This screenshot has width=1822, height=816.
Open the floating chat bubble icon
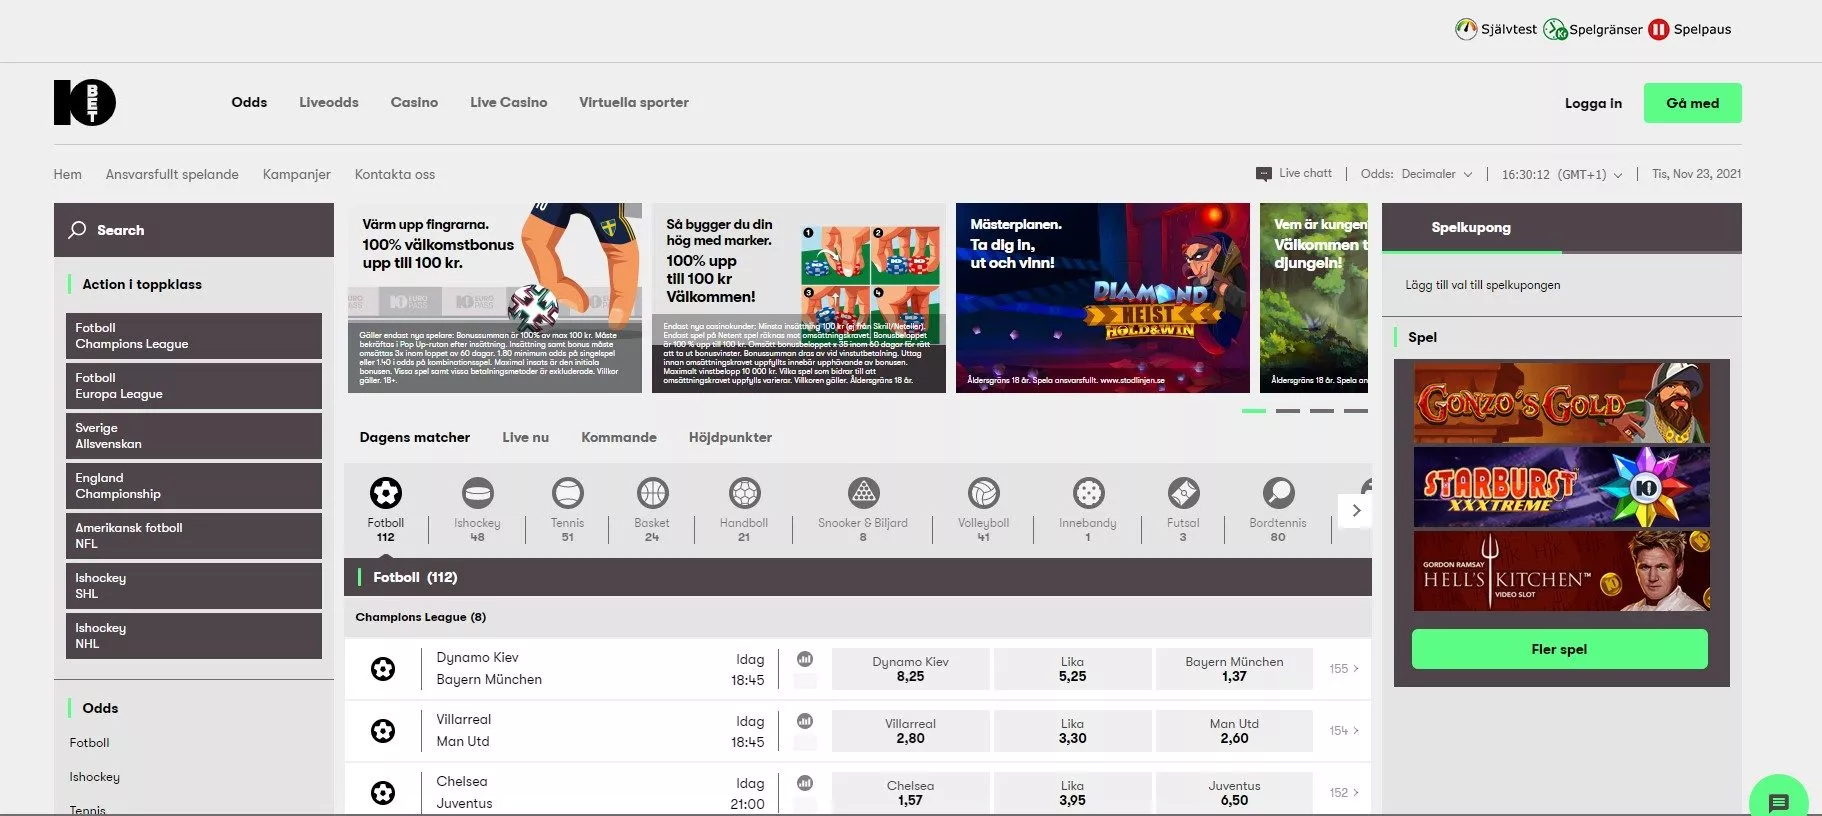(1778, 801)
